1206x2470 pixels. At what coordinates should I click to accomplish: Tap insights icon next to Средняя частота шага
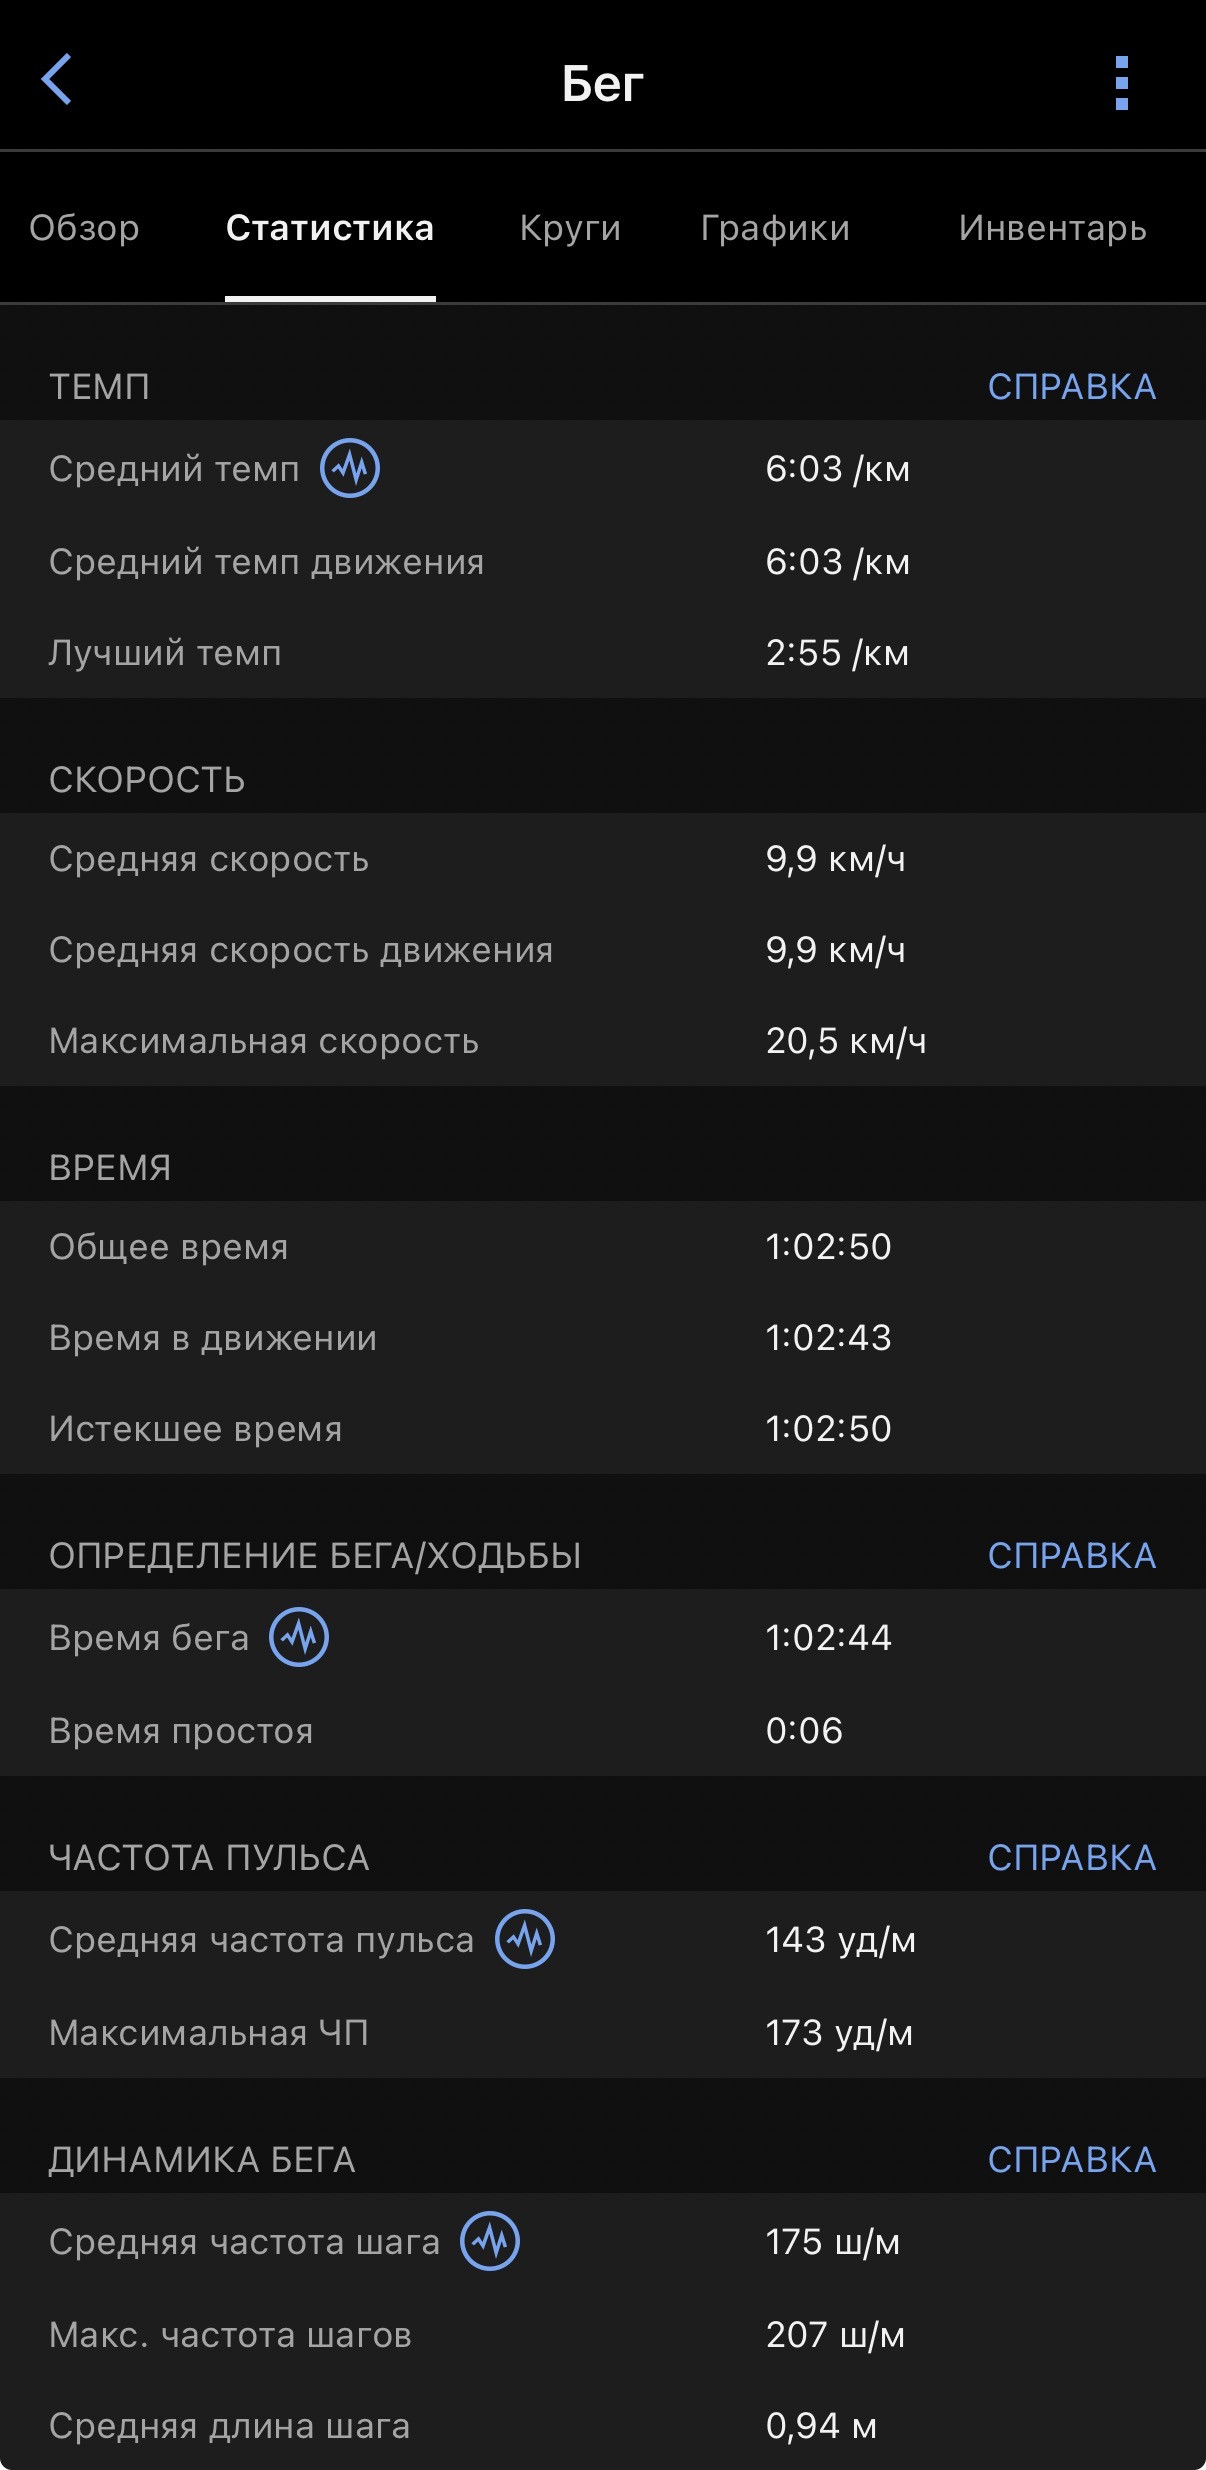click(x=490, y=2241)
